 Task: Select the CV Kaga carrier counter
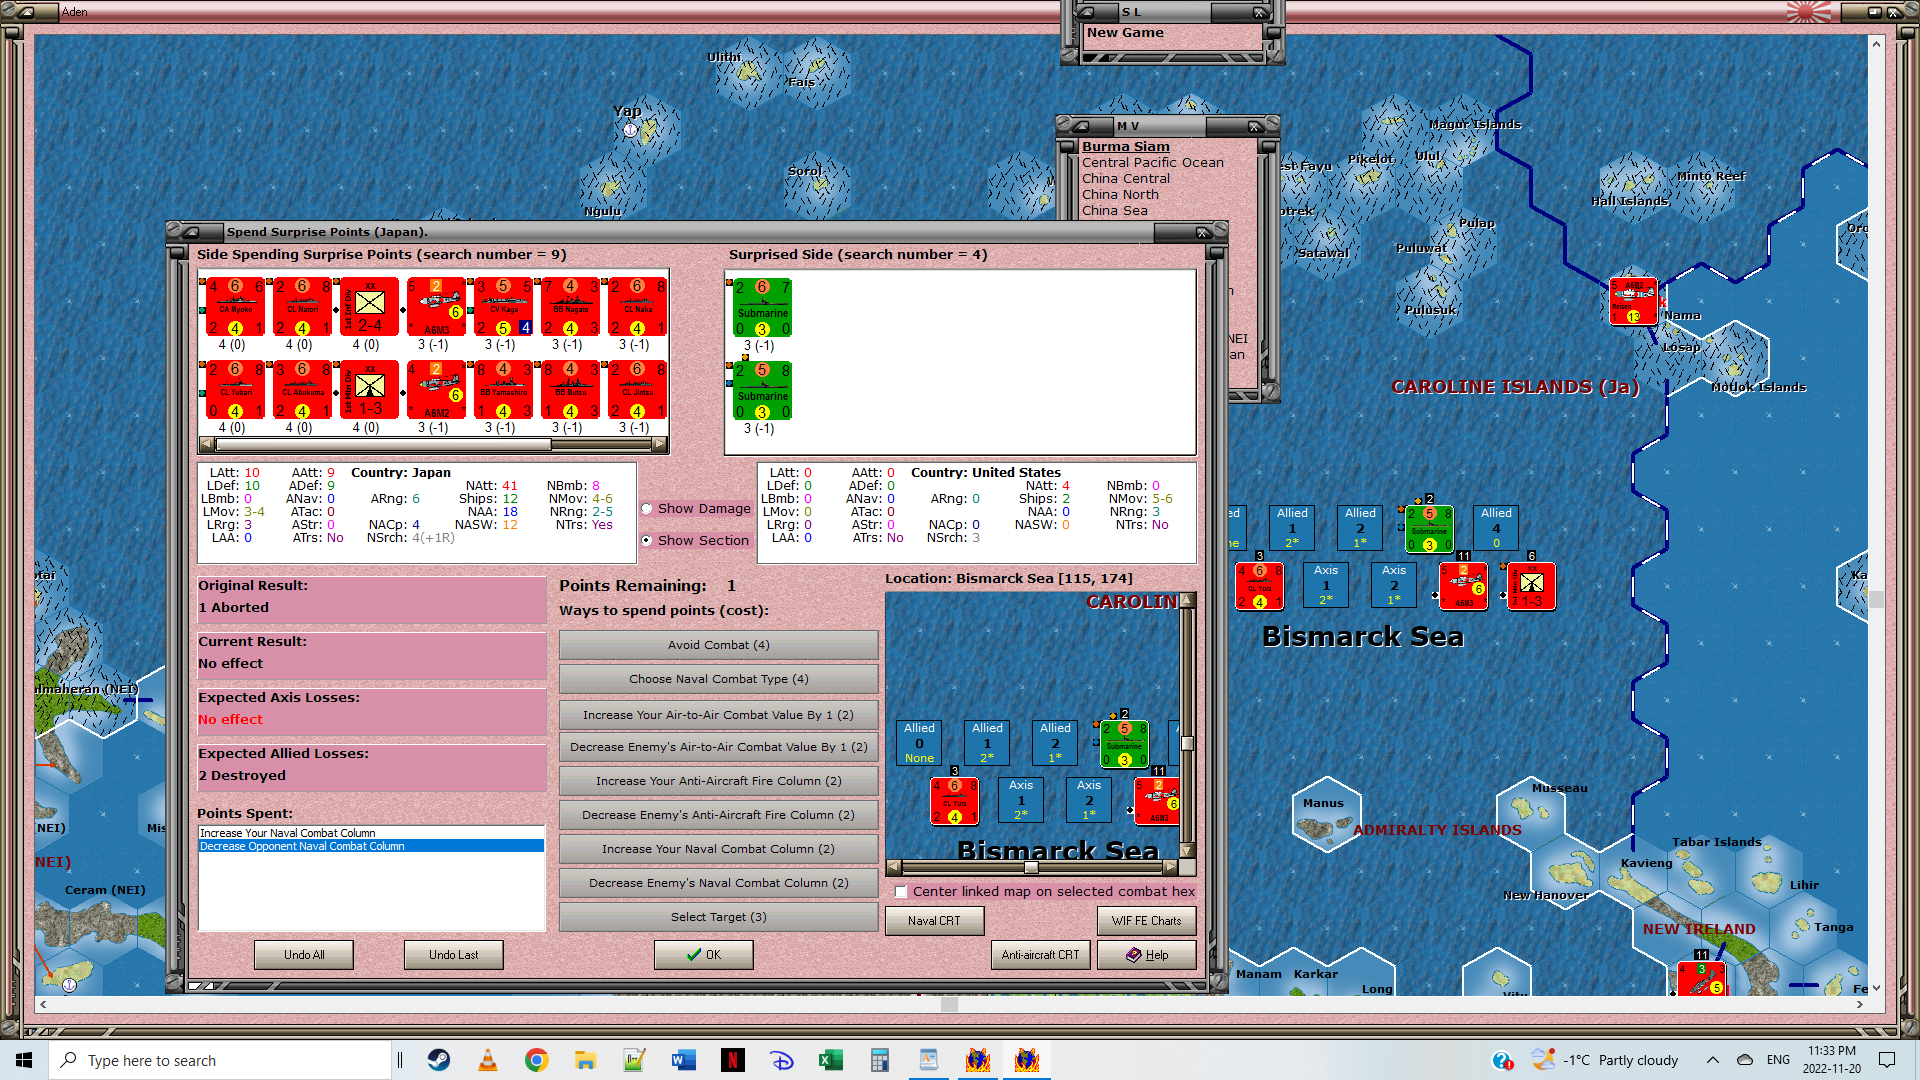point(503,306)
